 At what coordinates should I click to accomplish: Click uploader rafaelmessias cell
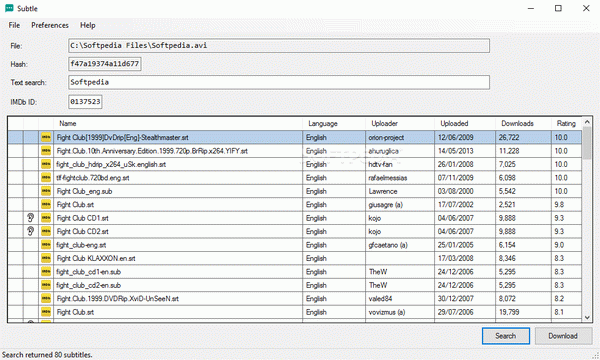(400, 178)
